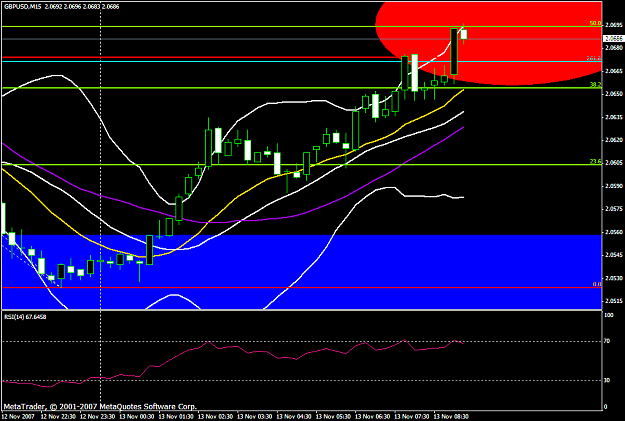The height and width of the screenshot is (421, 625).
Task: Select the 50.0 Fibonacci level label
Action: click(596, 24)
